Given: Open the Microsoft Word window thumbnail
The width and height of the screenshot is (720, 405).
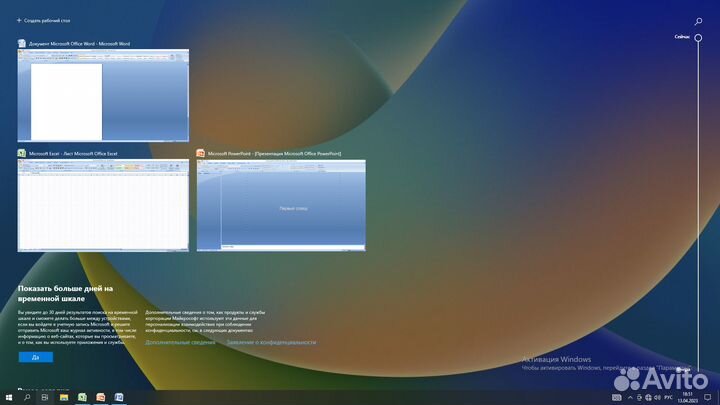Looking at the screenshot, I should (x=103, y=96).
